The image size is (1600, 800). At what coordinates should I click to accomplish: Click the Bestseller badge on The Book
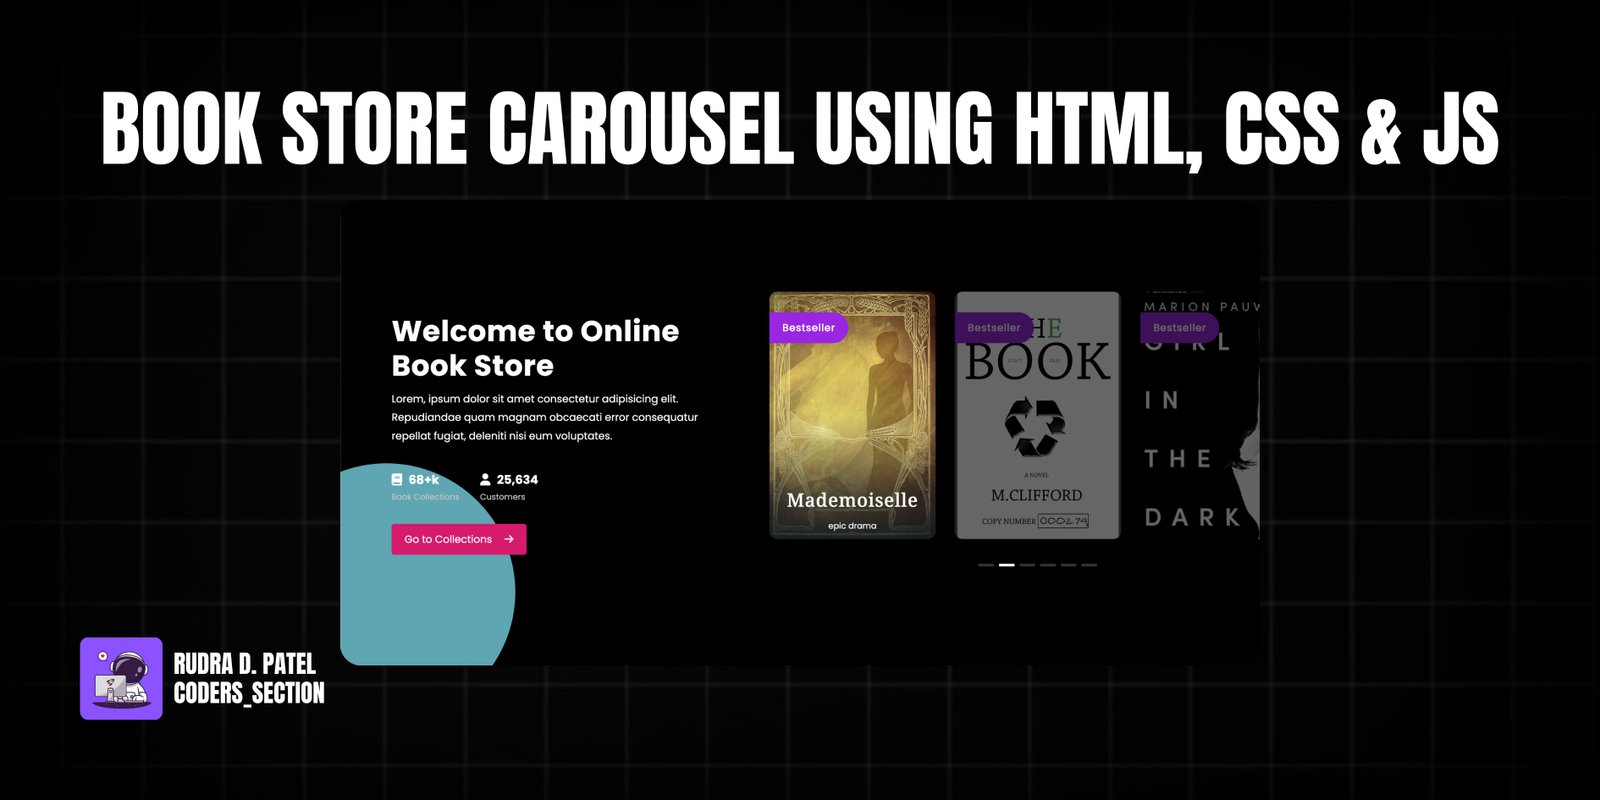(994, 328)
